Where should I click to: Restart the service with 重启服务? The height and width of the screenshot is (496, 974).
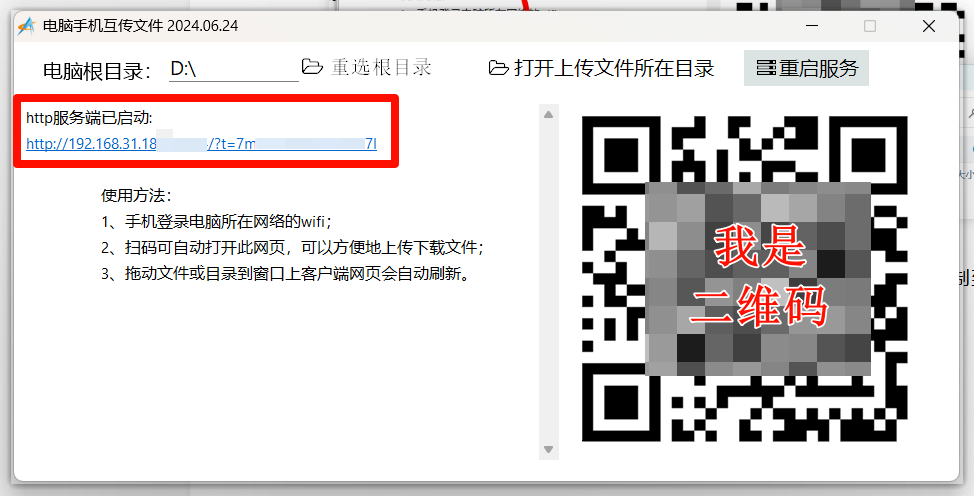pyautogui.click(x=806, y=68)
